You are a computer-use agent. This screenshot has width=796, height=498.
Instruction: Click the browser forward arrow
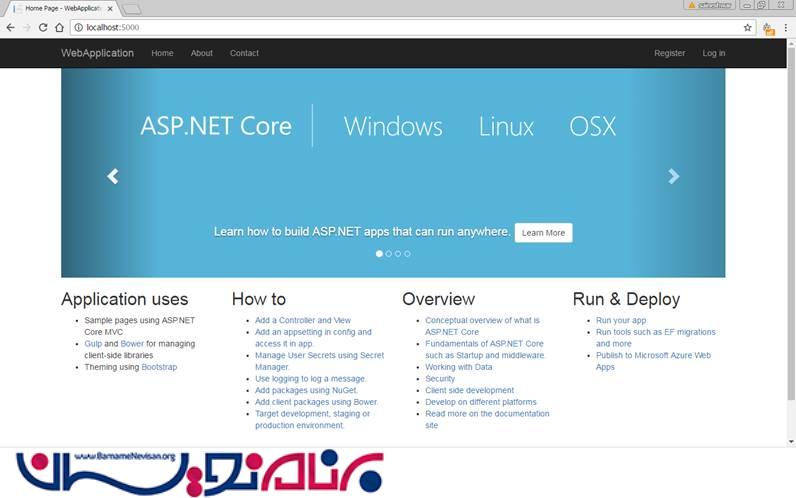click(x=27, y=27)
